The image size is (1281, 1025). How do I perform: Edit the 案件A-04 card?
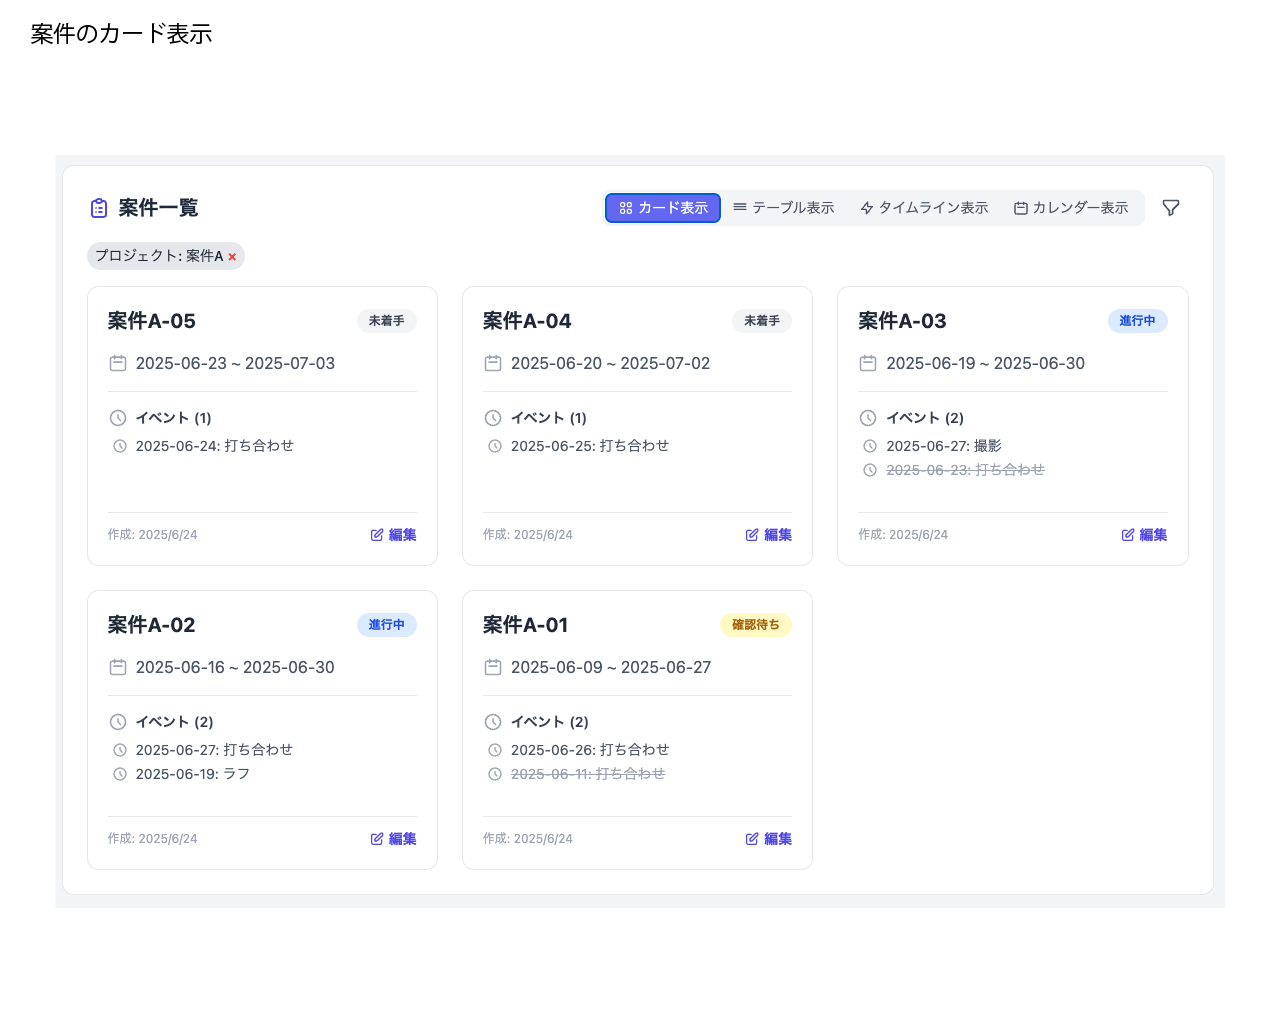tap(768, 535)
